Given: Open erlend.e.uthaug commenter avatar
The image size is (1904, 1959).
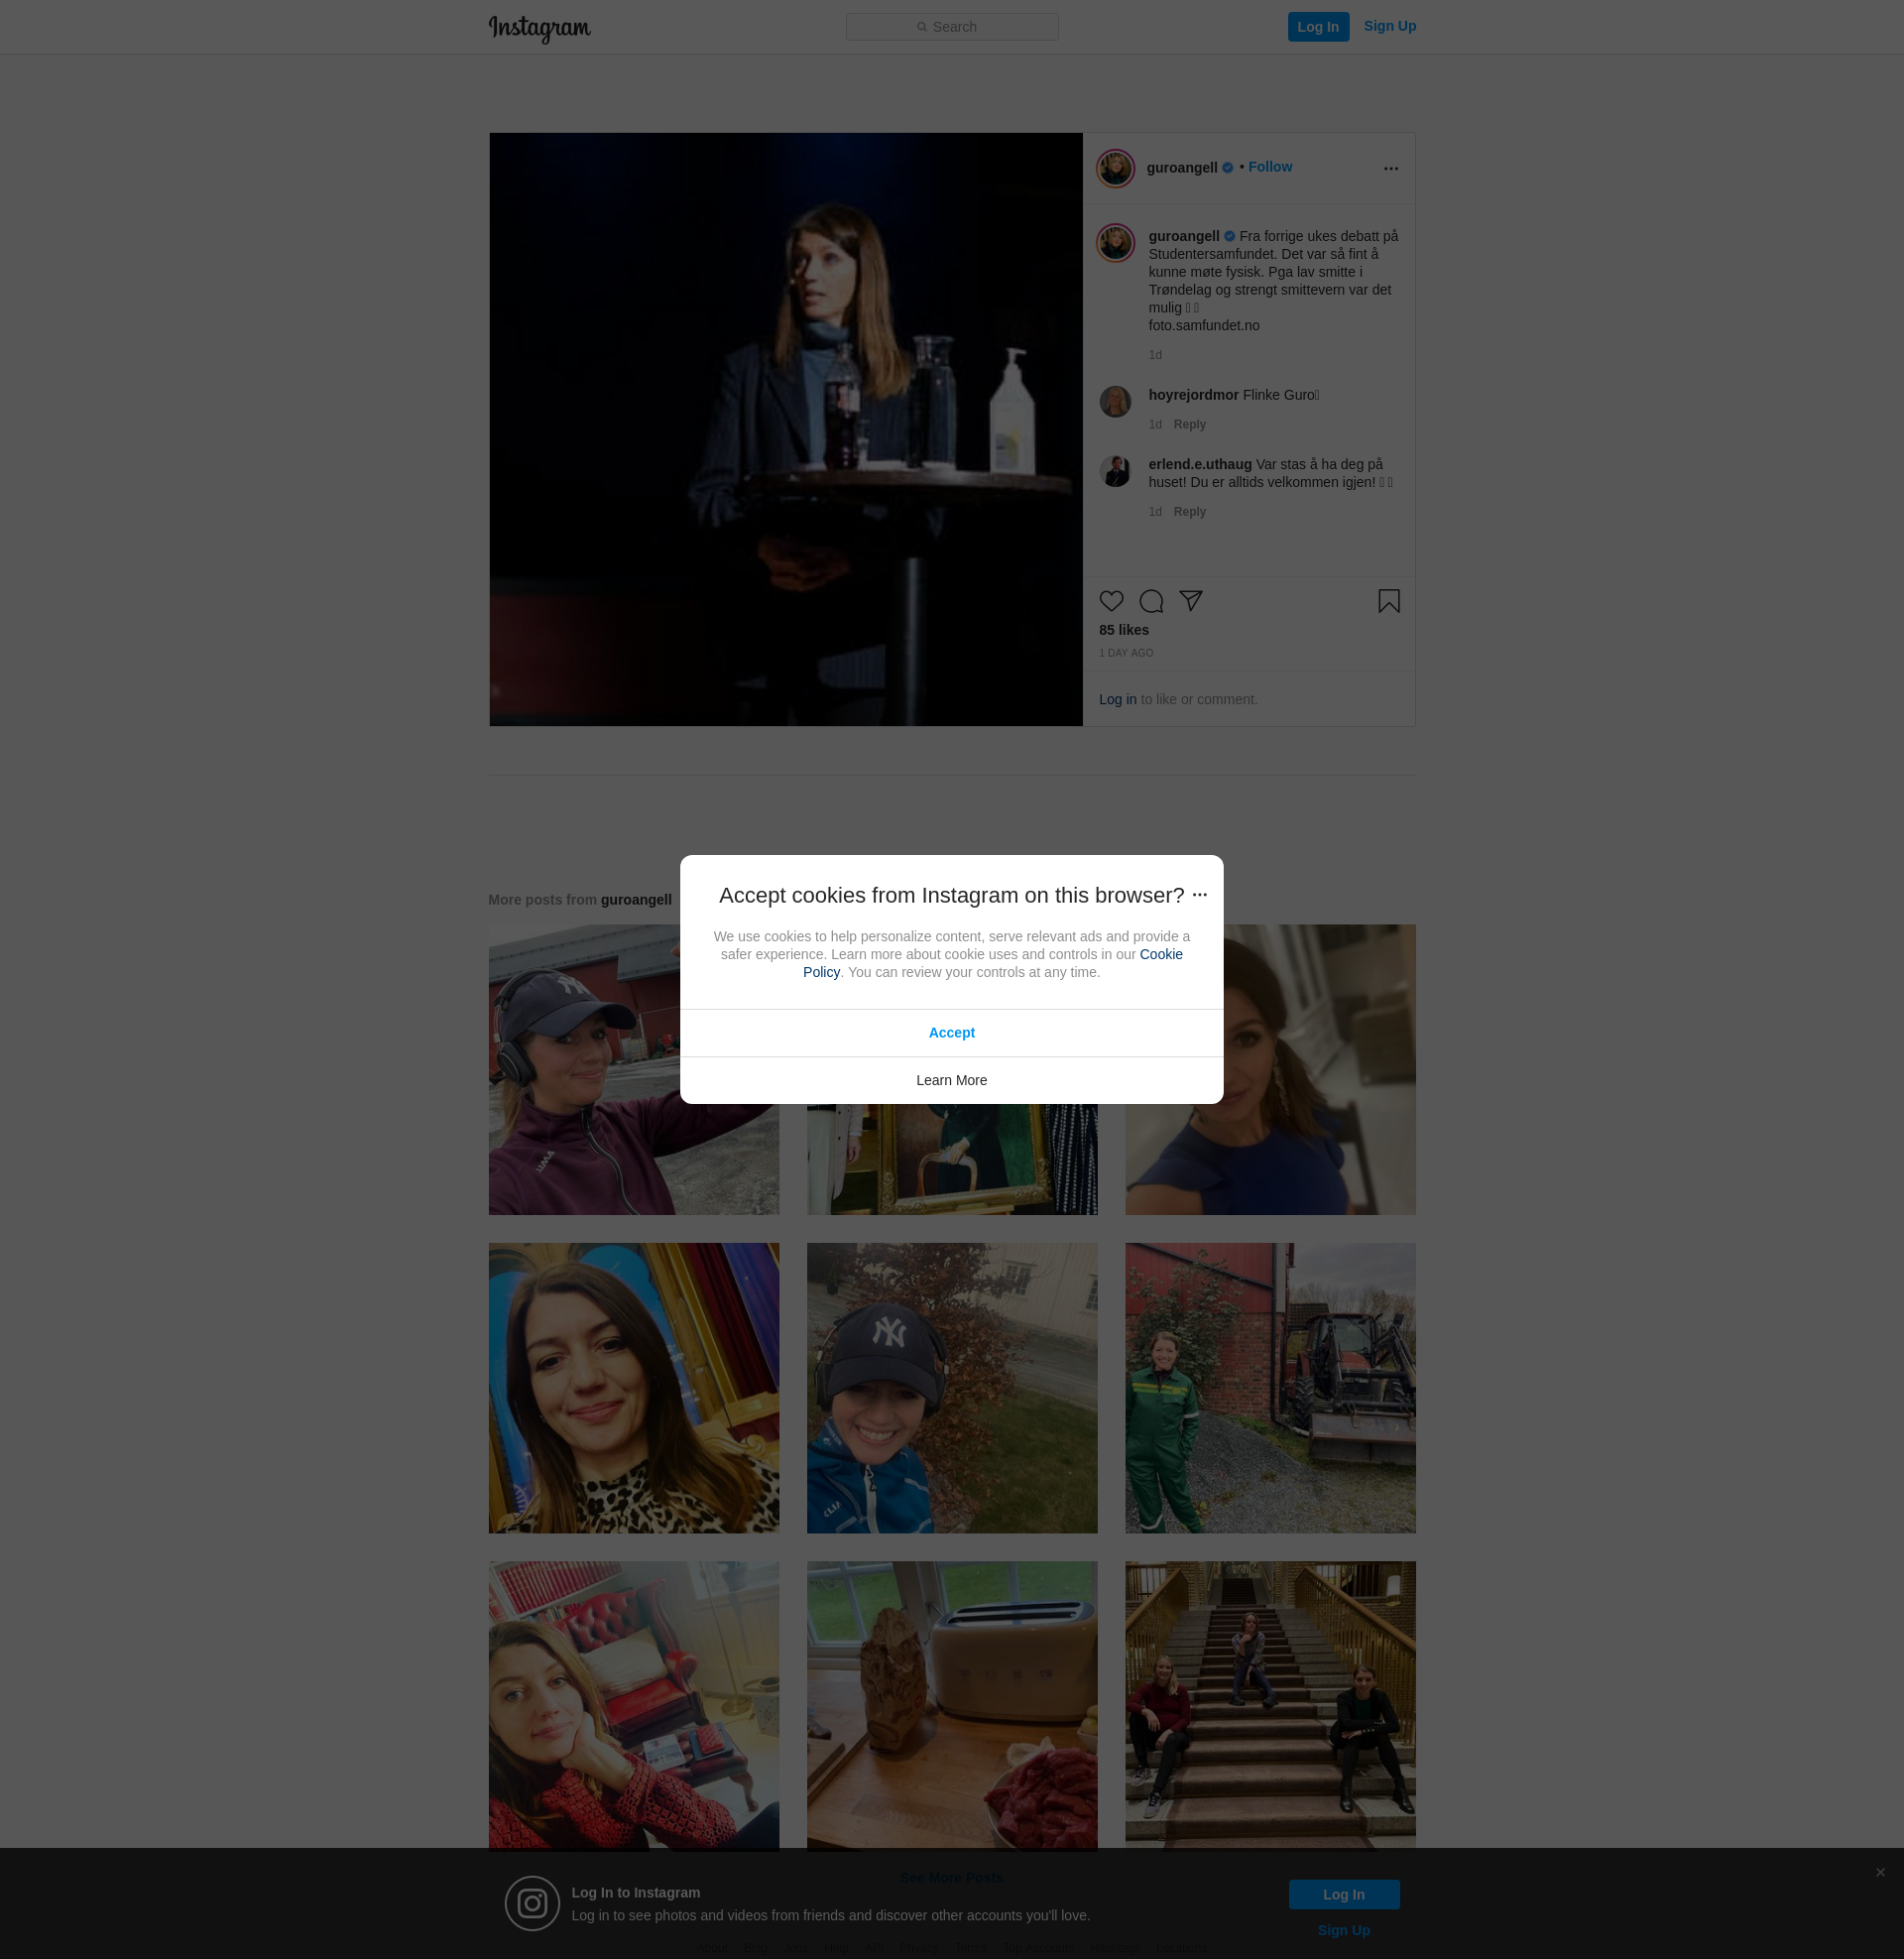Looking at the screenshot, I should tap(1115, 471).
